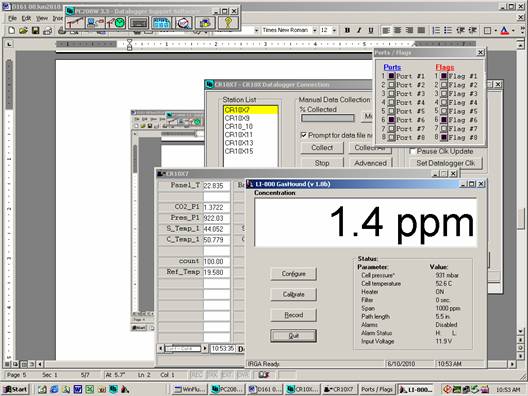Click the Save diskette icon in Word toolbar
The image size is (528, 396).
click(35, 31)
